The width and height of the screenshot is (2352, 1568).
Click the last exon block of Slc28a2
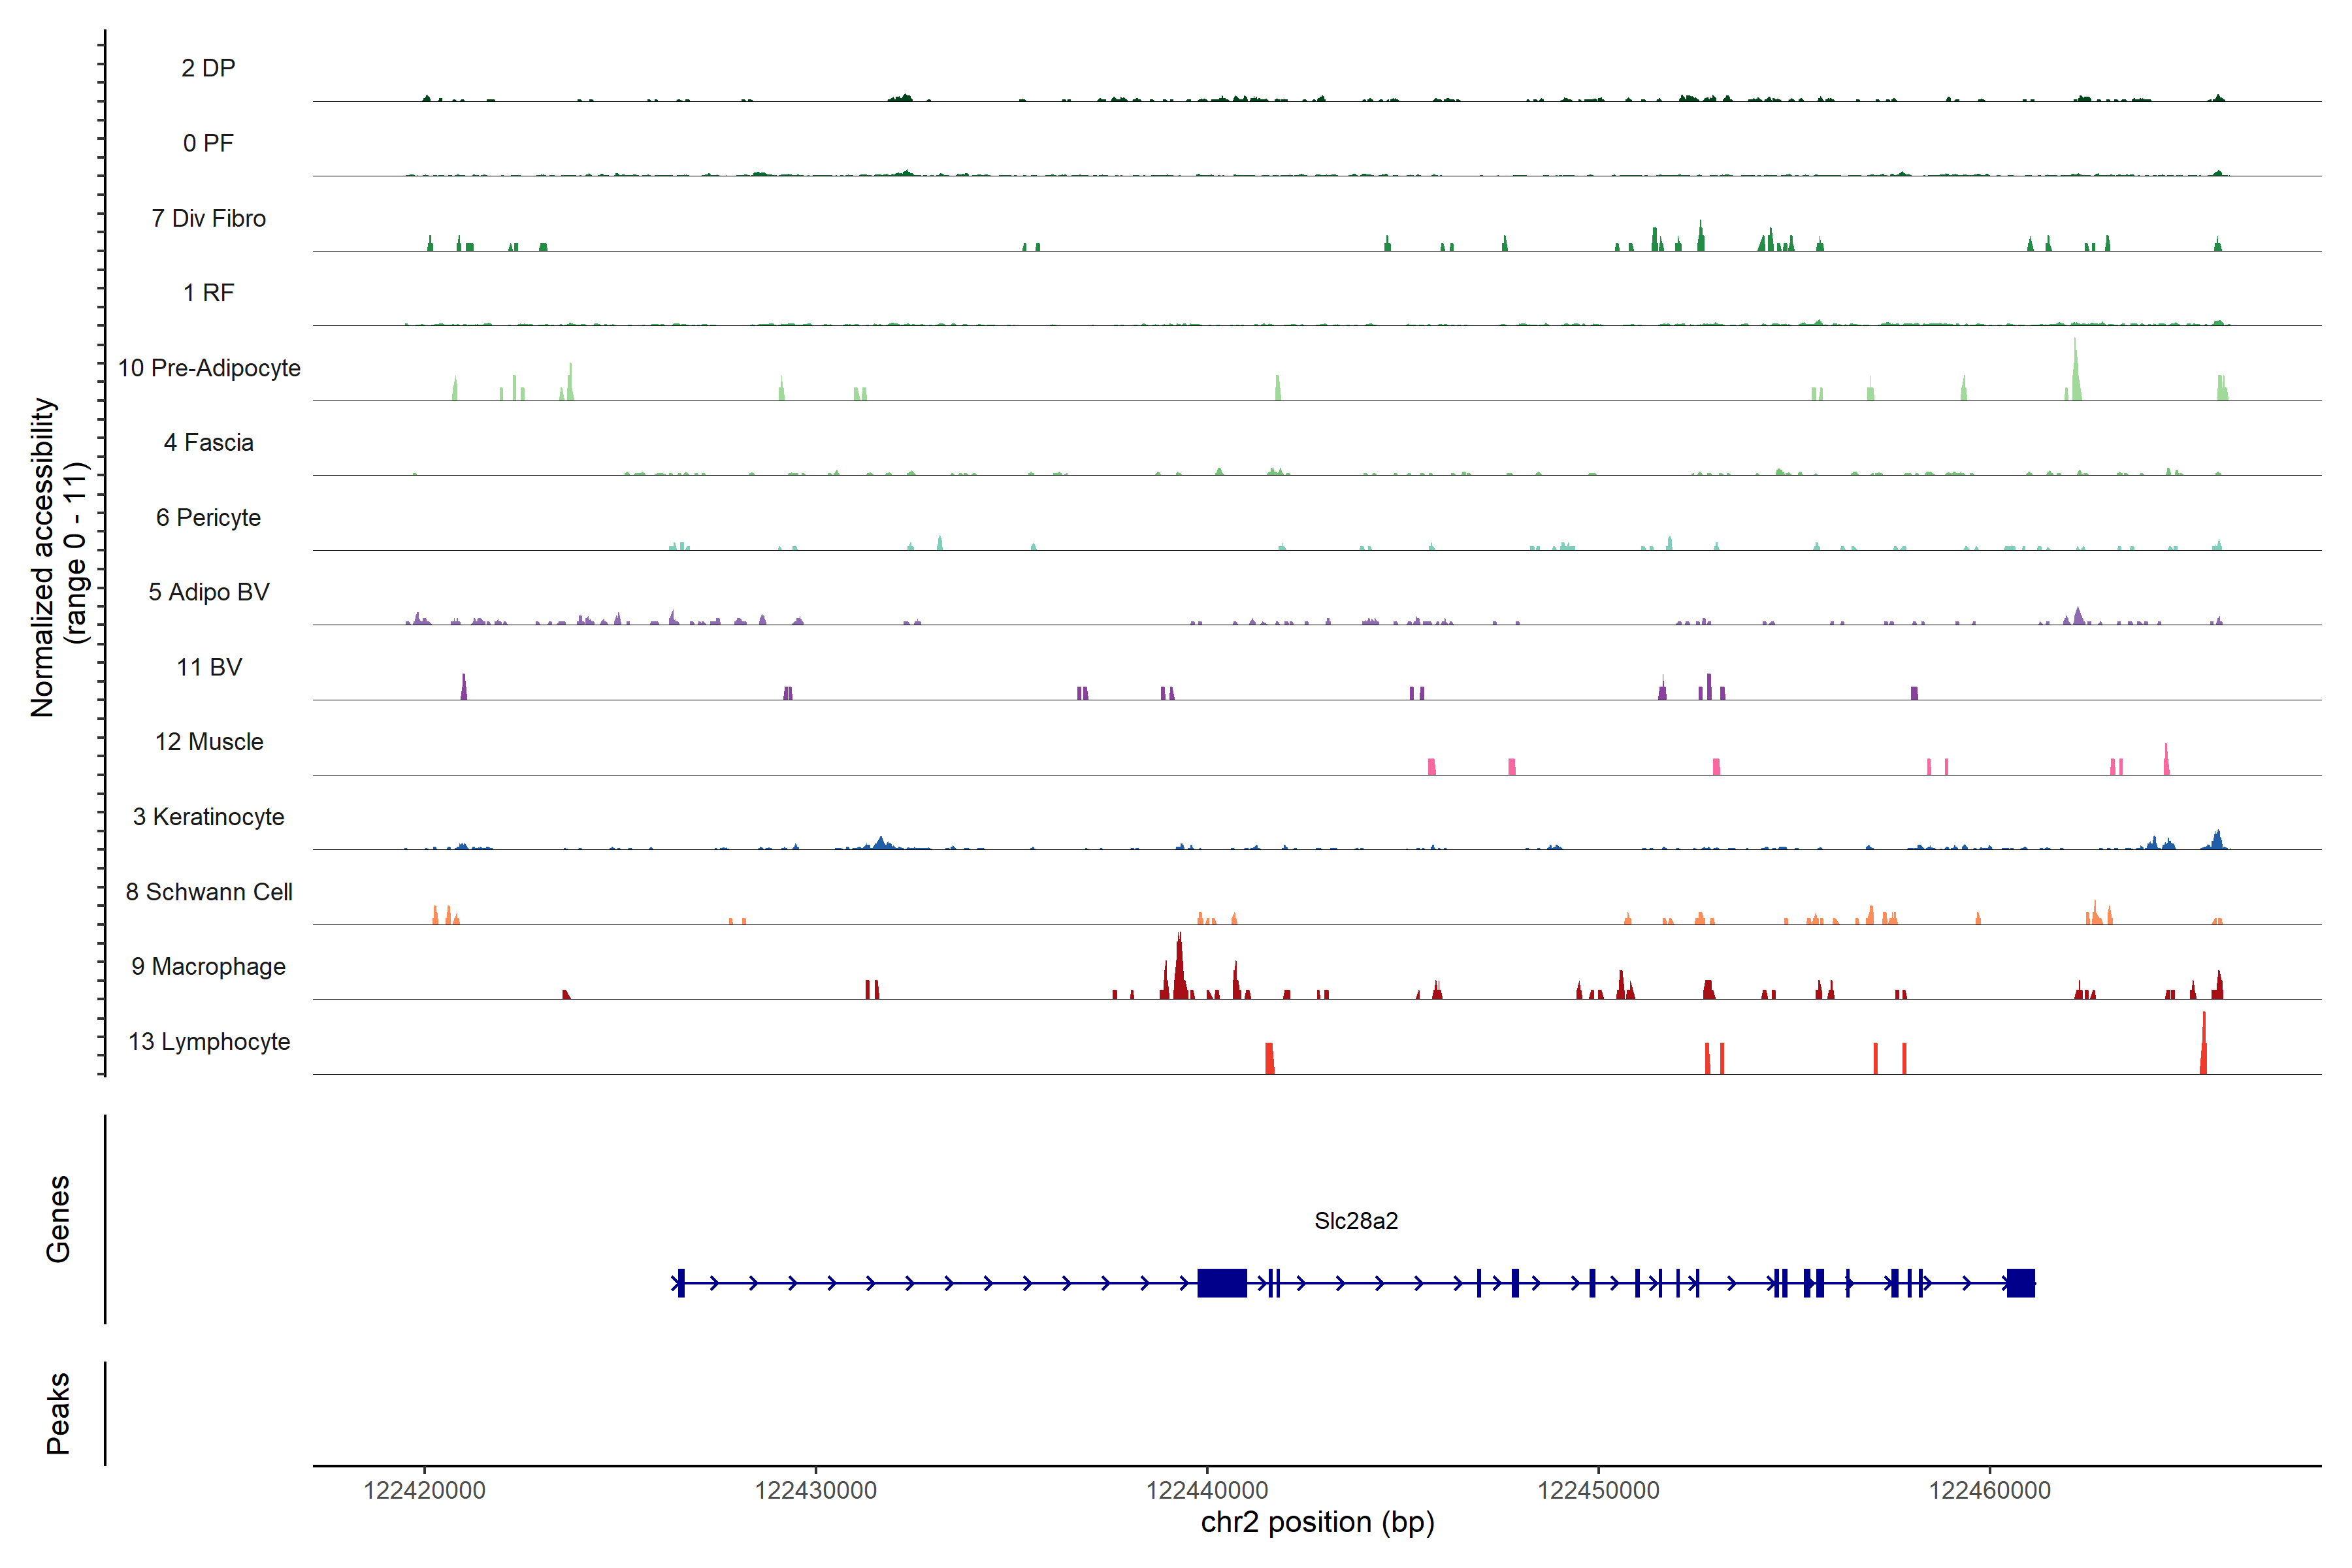pos(2020,1282)
